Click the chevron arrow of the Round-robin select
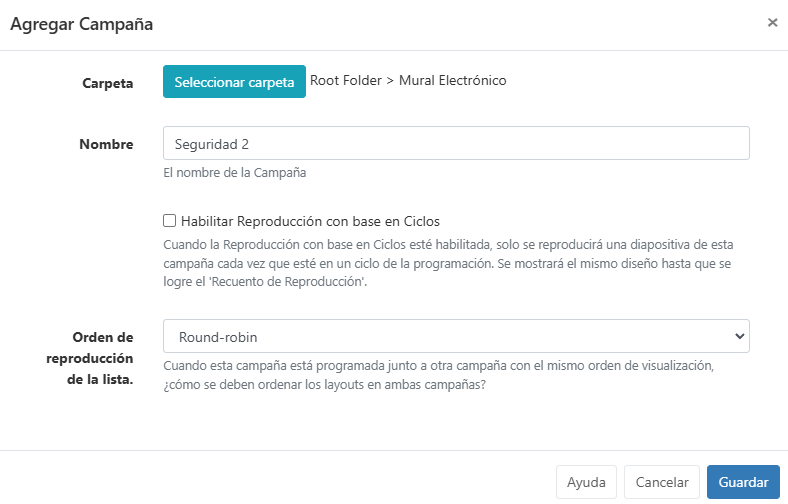Screen dimensions: 788x504 739,336
